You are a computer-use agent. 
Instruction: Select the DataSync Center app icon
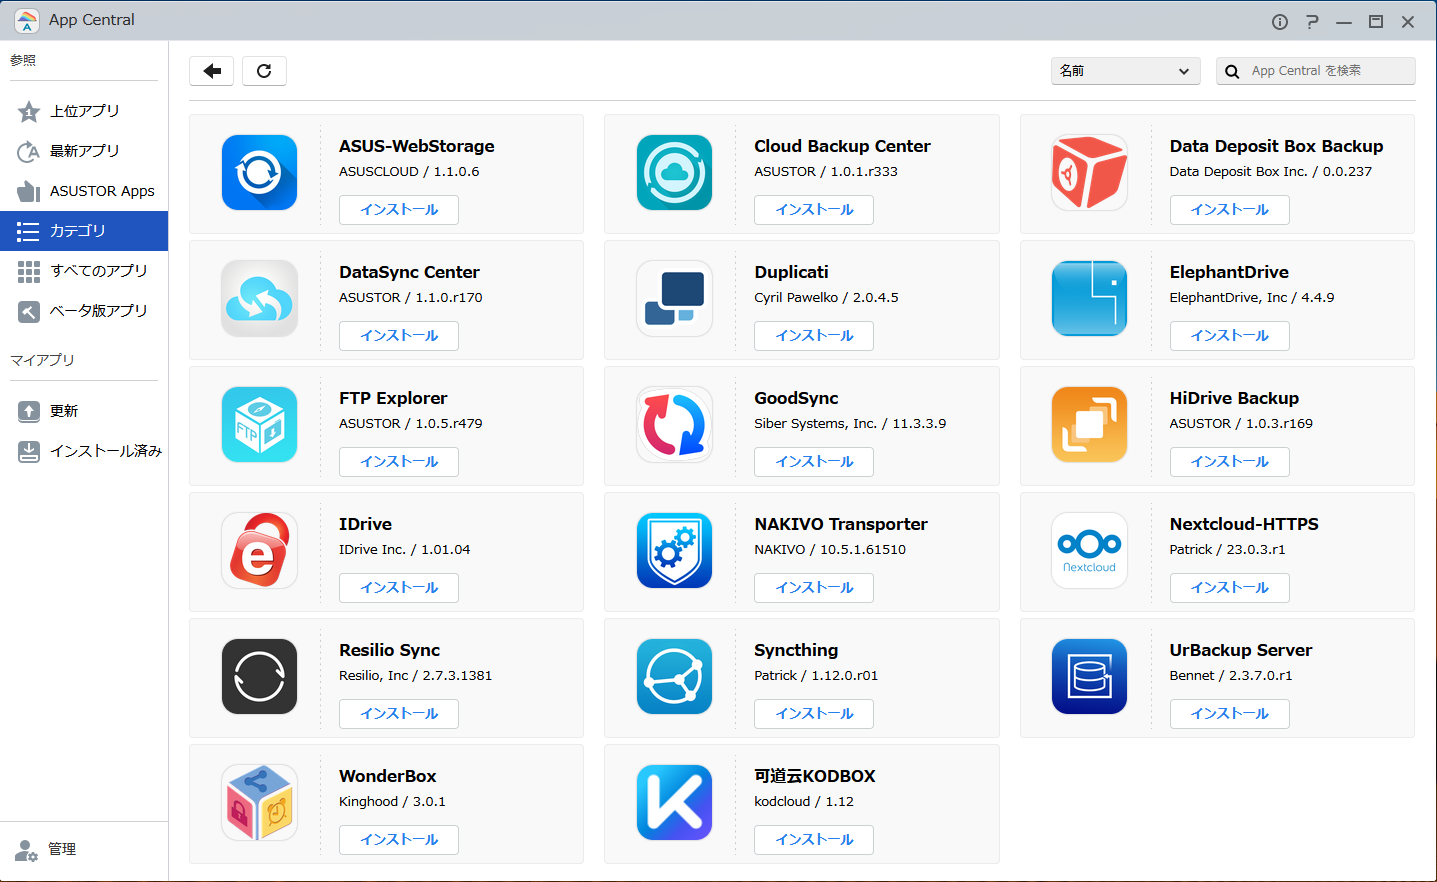[259, 299]
